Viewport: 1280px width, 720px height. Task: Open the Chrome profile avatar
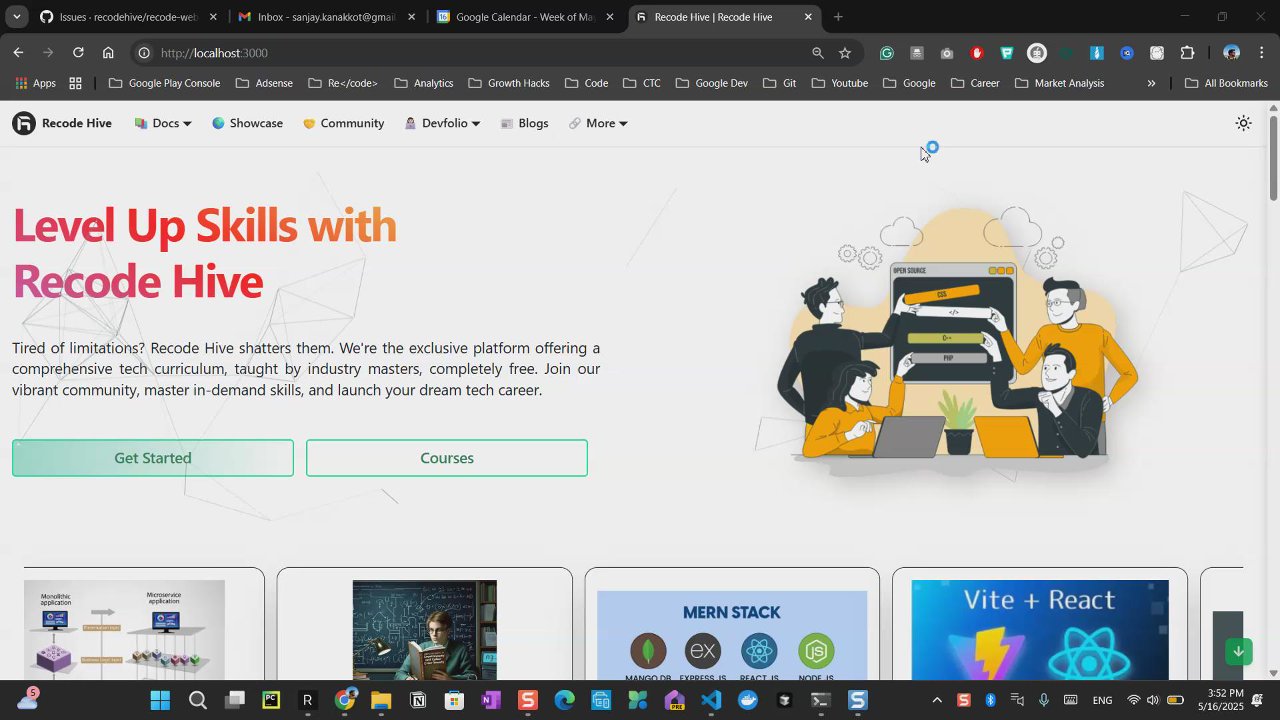(x=1232, y=53)
